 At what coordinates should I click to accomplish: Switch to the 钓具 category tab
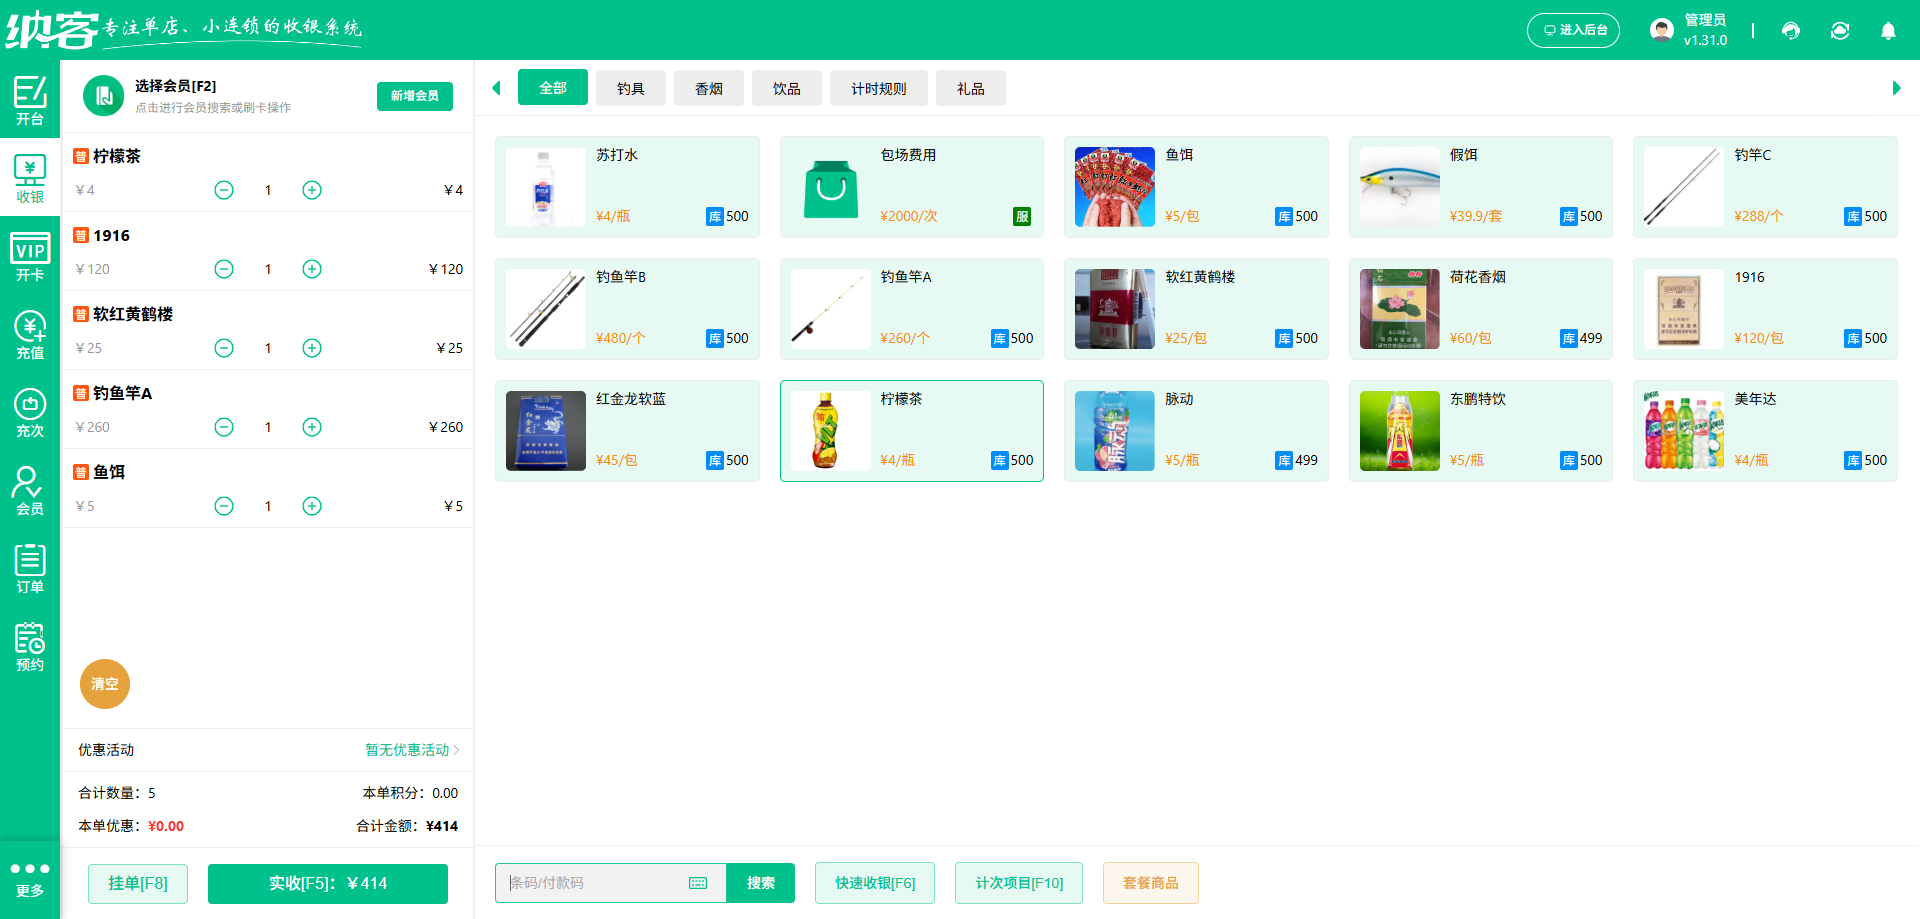coord(631,88)
